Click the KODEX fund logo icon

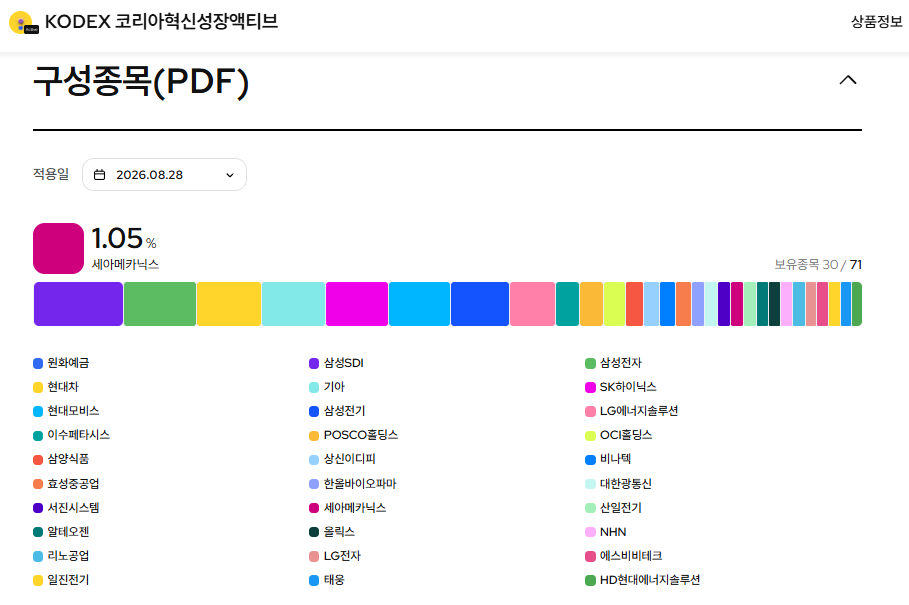23,23
